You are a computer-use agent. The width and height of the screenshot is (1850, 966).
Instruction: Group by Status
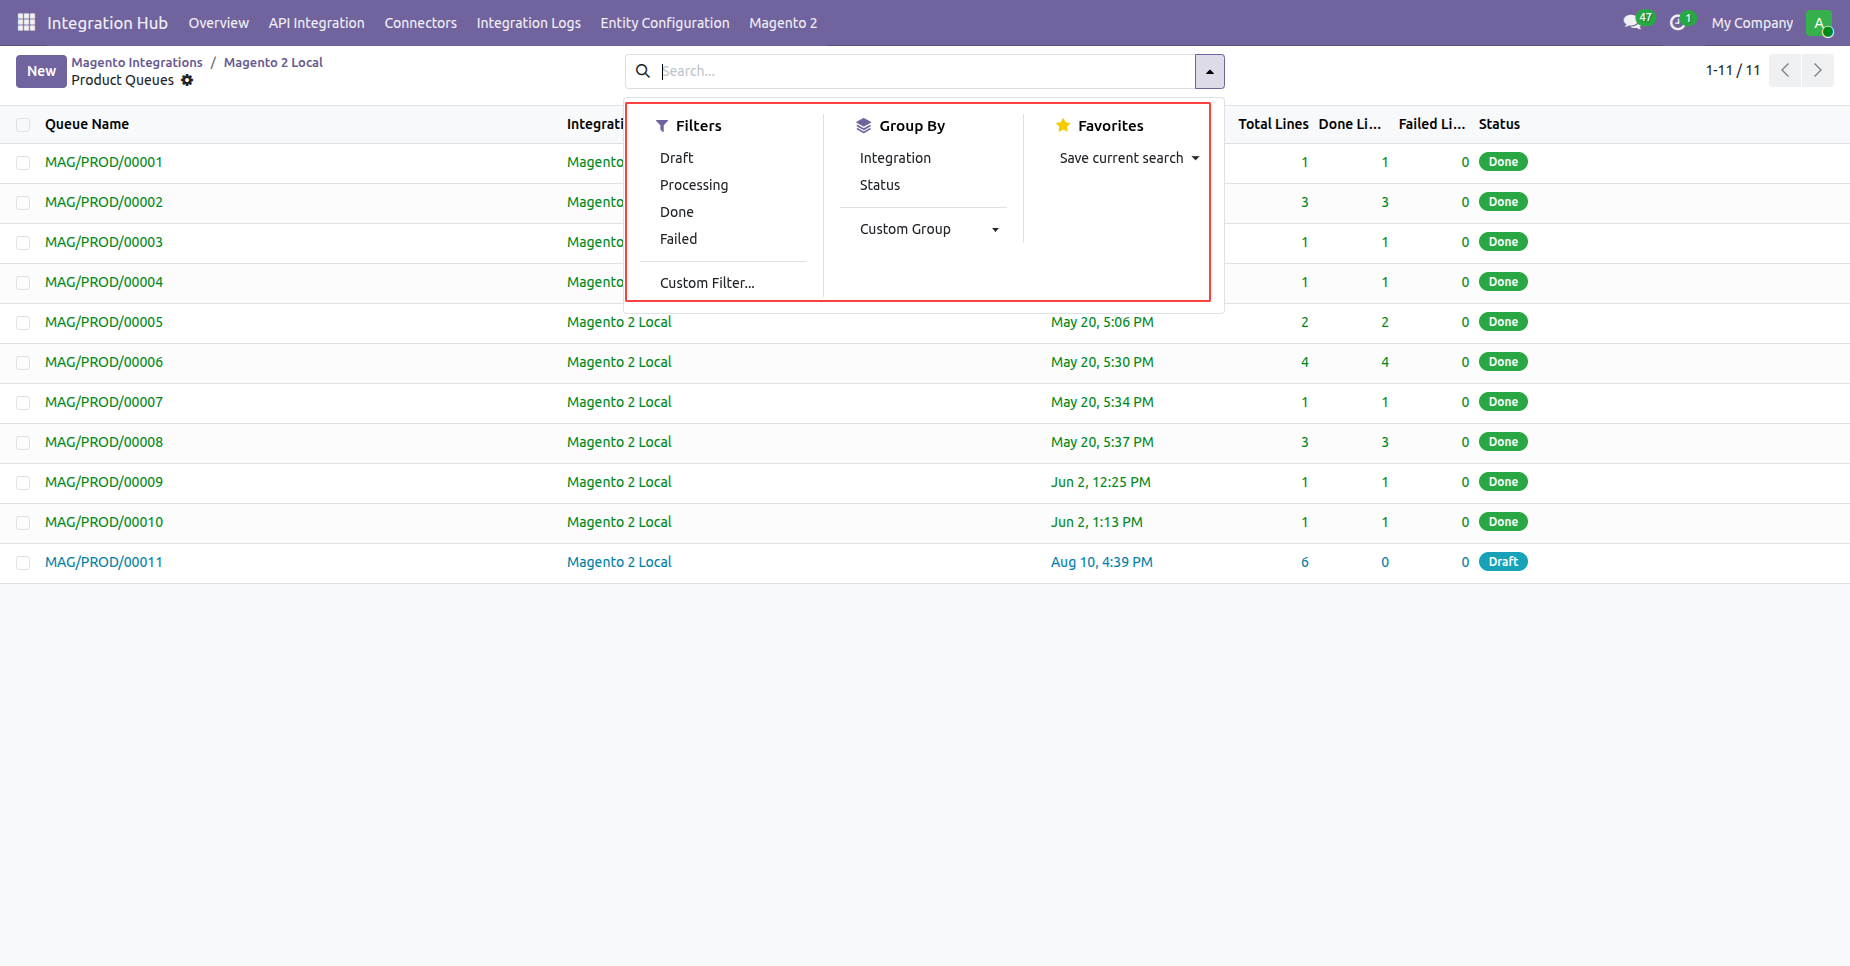[880, 185]
